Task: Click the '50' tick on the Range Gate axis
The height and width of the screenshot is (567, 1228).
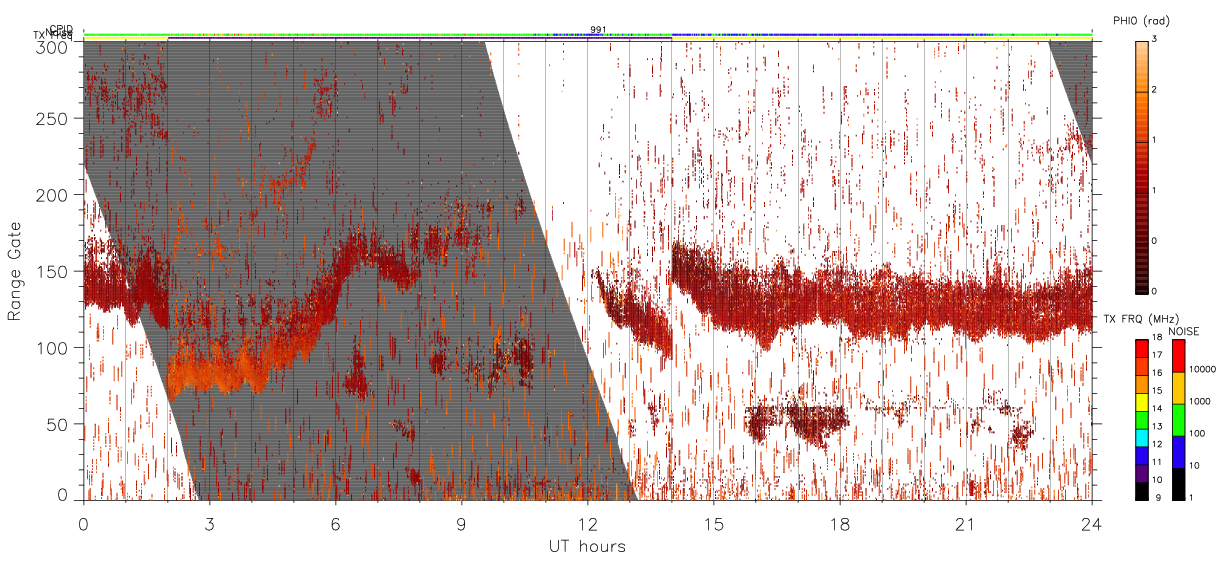Action: pyautogui.click(x=57, y=424)
